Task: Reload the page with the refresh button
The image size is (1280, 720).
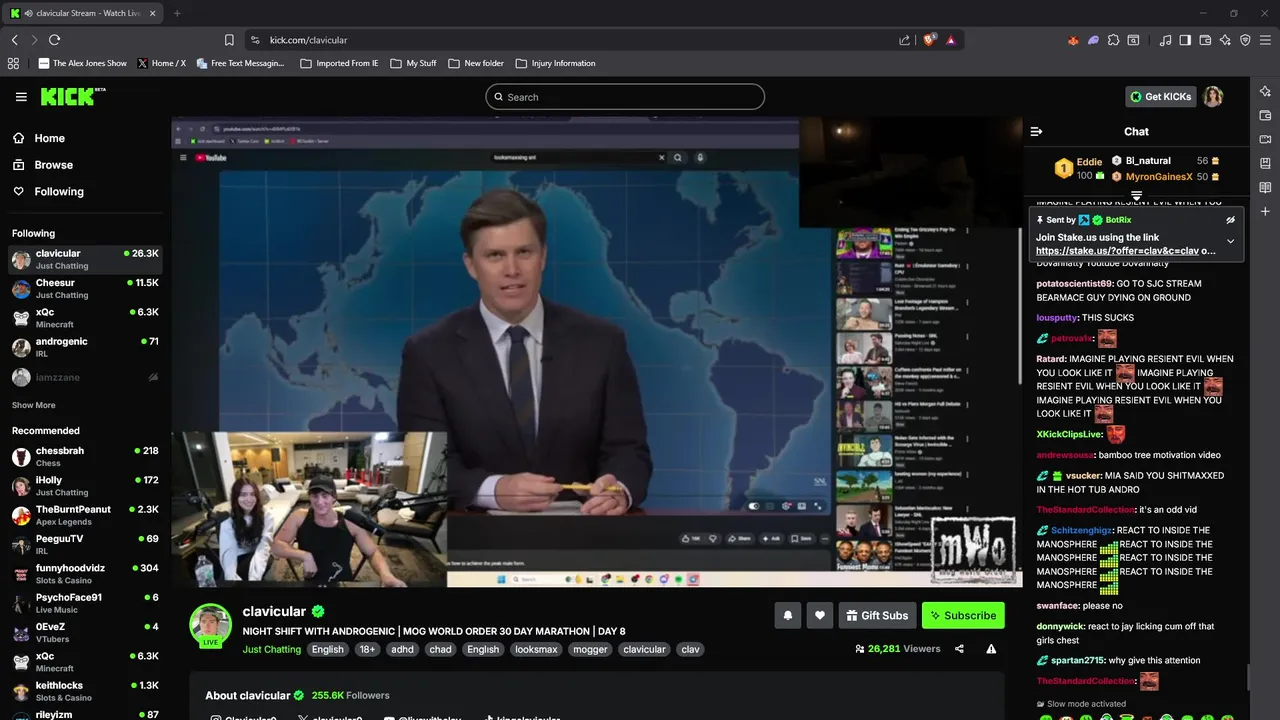Action: click(54, 40)
